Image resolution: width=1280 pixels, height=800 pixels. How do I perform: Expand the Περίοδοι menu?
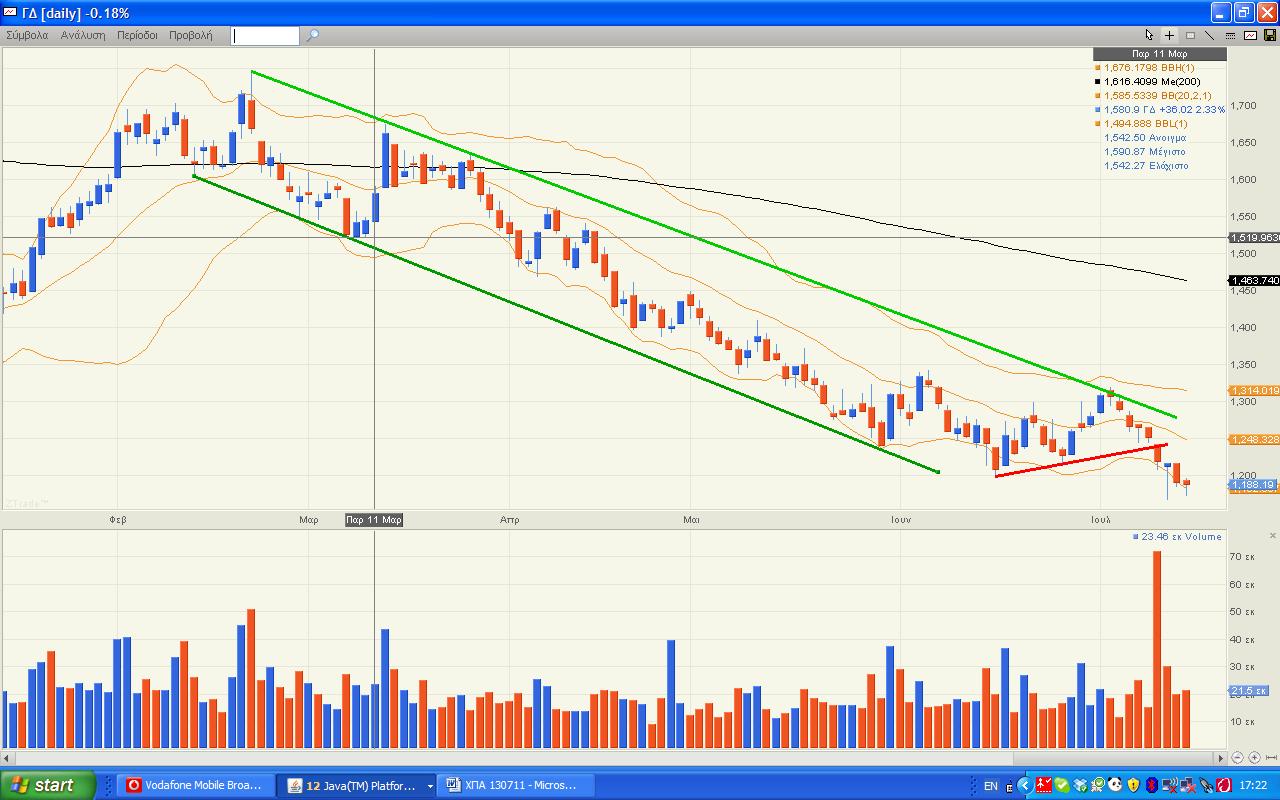coord(137,35)
